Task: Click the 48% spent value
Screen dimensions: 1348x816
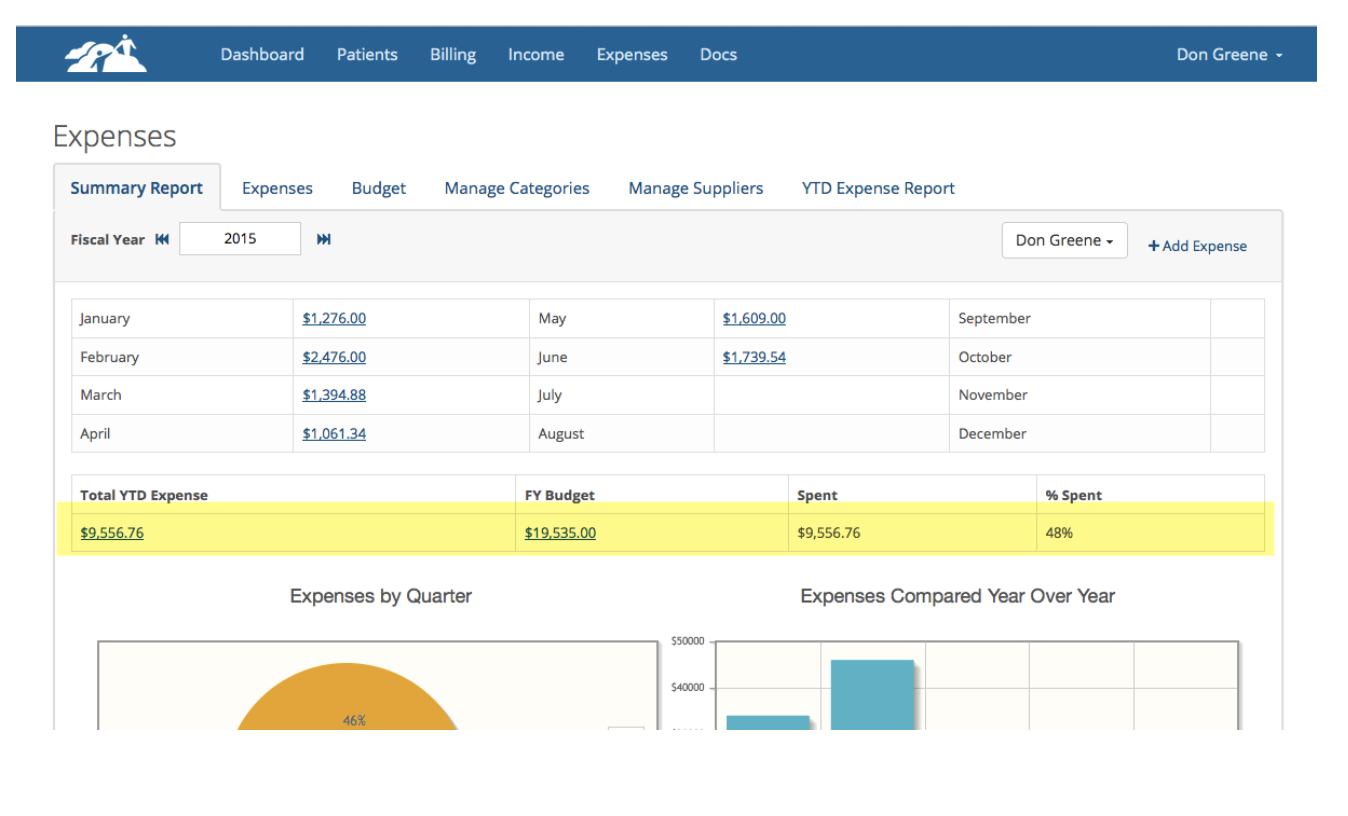Action: pos(1059,533)
